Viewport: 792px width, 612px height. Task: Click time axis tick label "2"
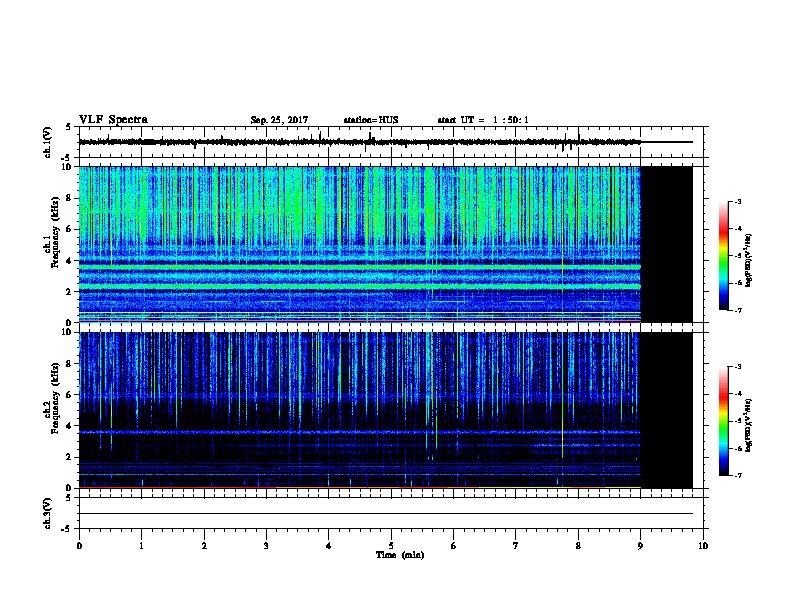coord(204,546)
